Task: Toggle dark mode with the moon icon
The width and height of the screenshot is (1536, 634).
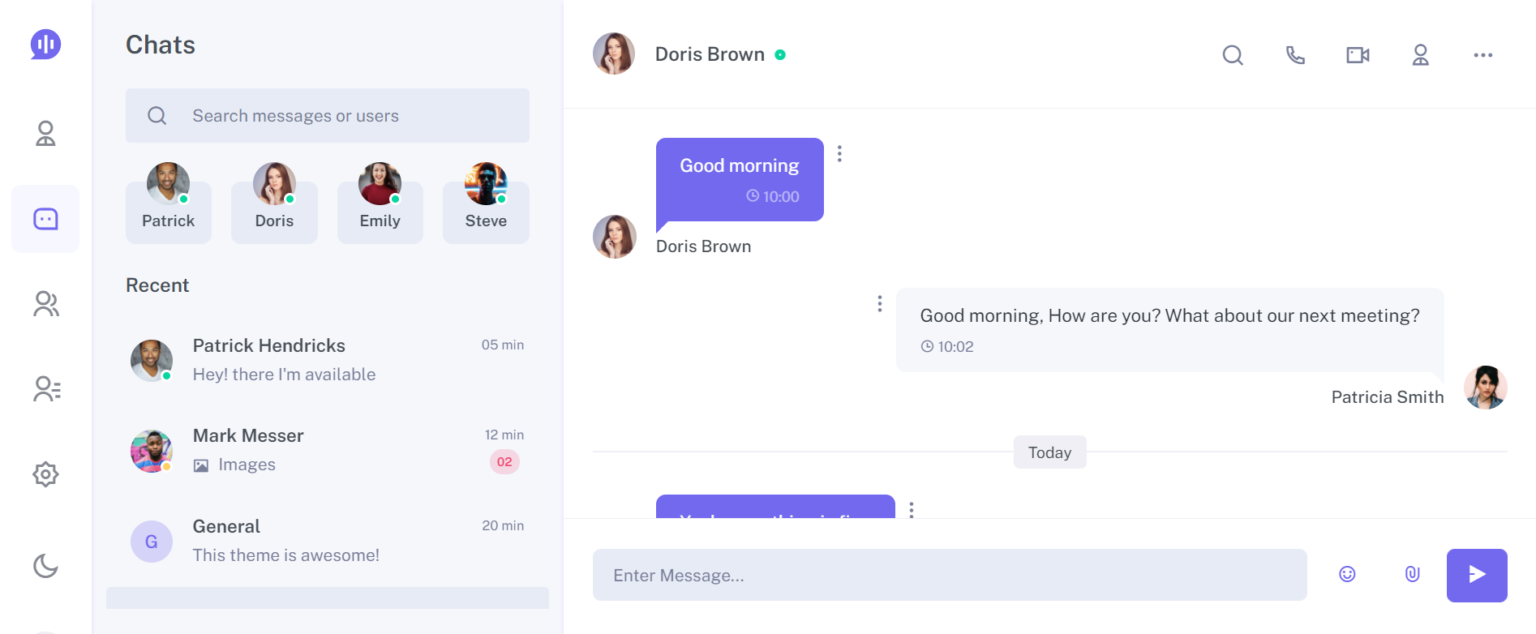Action: (x=45, y=566)
